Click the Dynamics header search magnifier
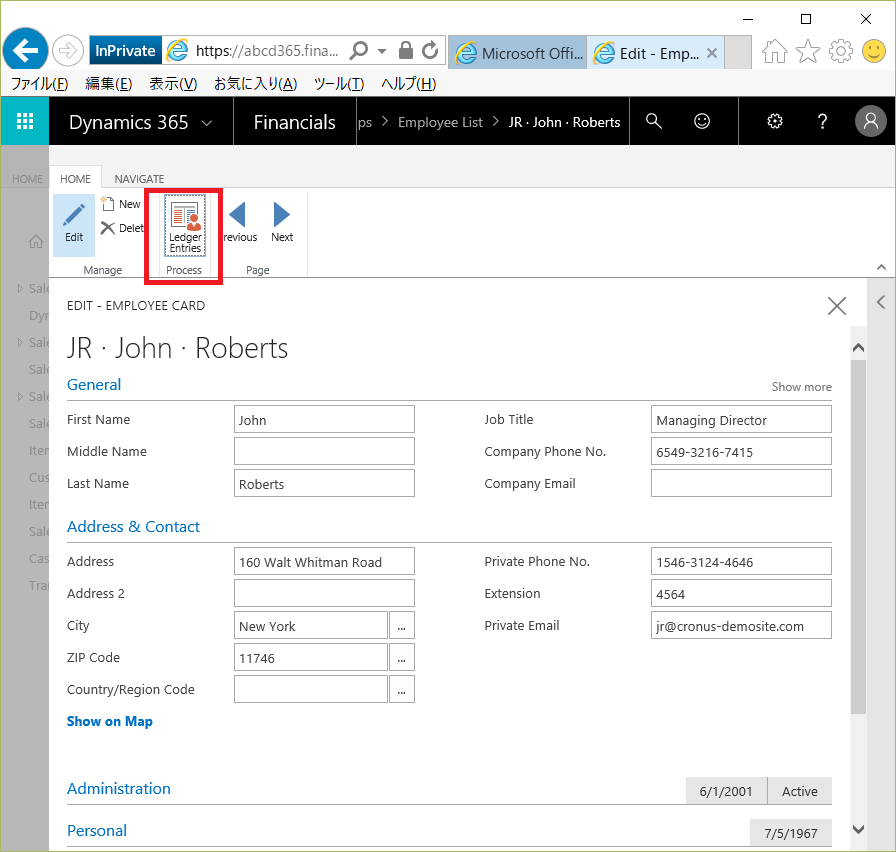This screenshot has height=852, width=896. [654, 121]
